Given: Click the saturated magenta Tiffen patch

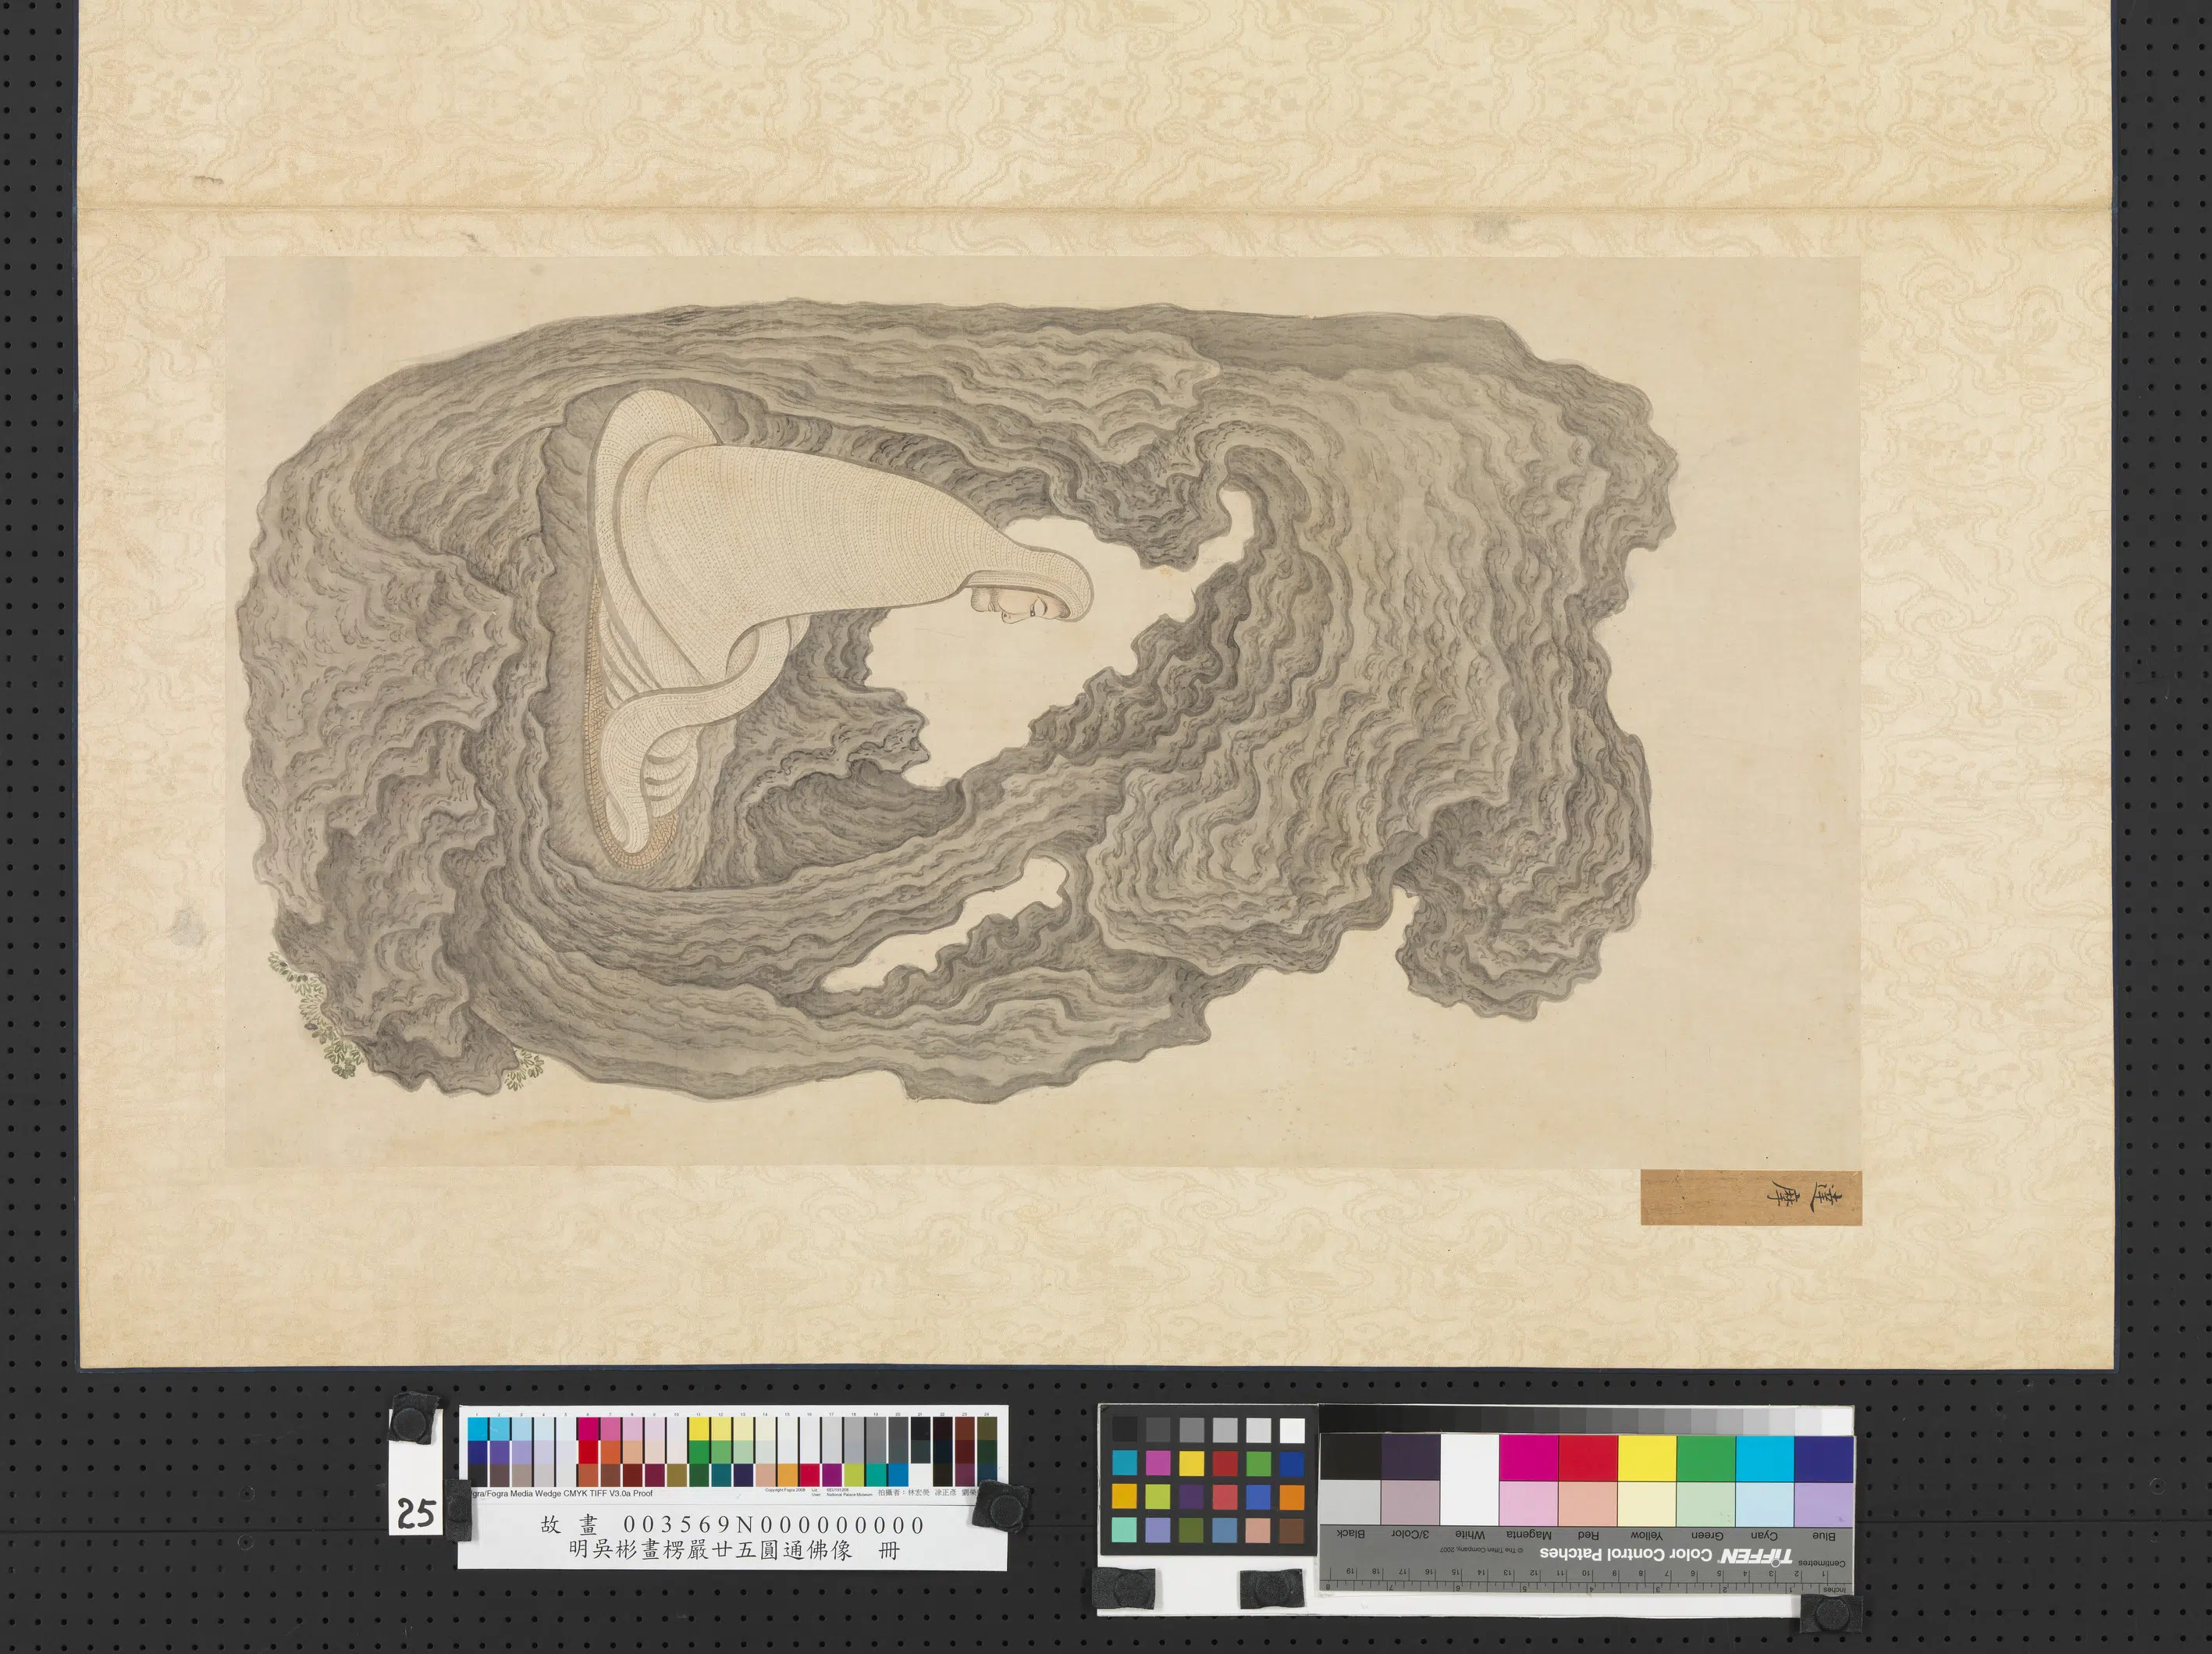Looking at the screenshot, I should click(x=1529, y=1457).
